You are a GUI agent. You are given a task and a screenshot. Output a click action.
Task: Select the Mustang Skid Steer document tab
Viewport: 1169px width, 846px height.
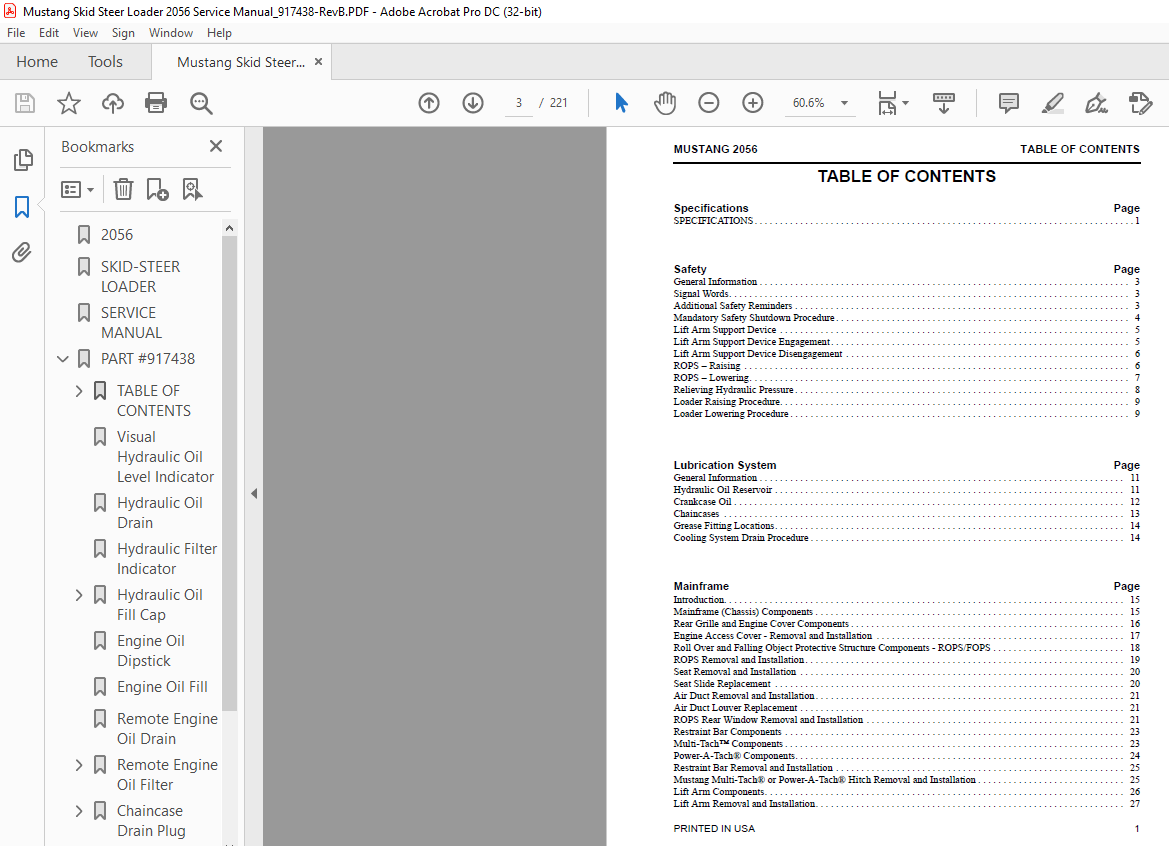(241, 63)
